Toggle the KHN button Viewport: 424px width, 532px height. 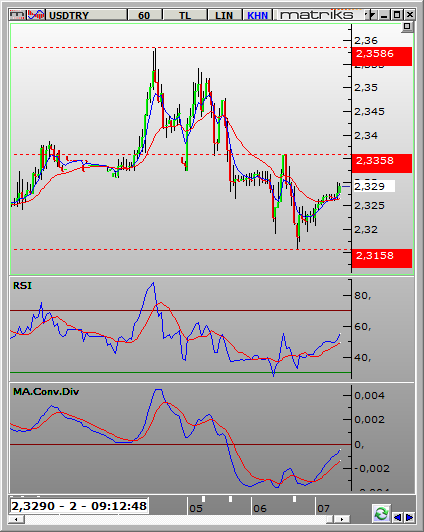pos(257,15)
